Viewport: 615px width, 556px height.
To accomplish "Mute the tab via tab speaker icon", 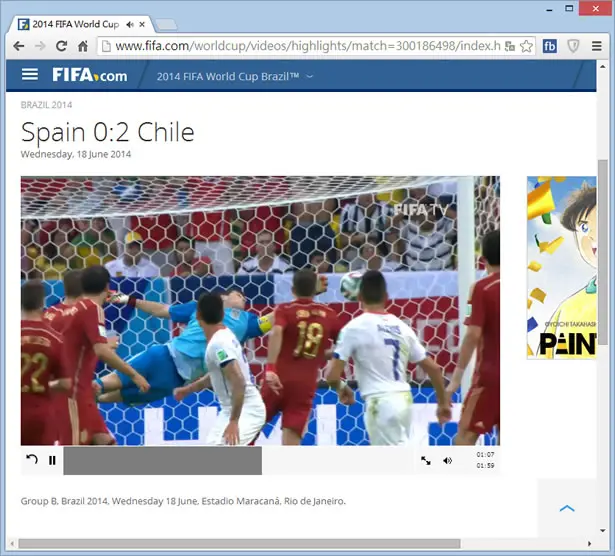I will click(x=130, y=25).
